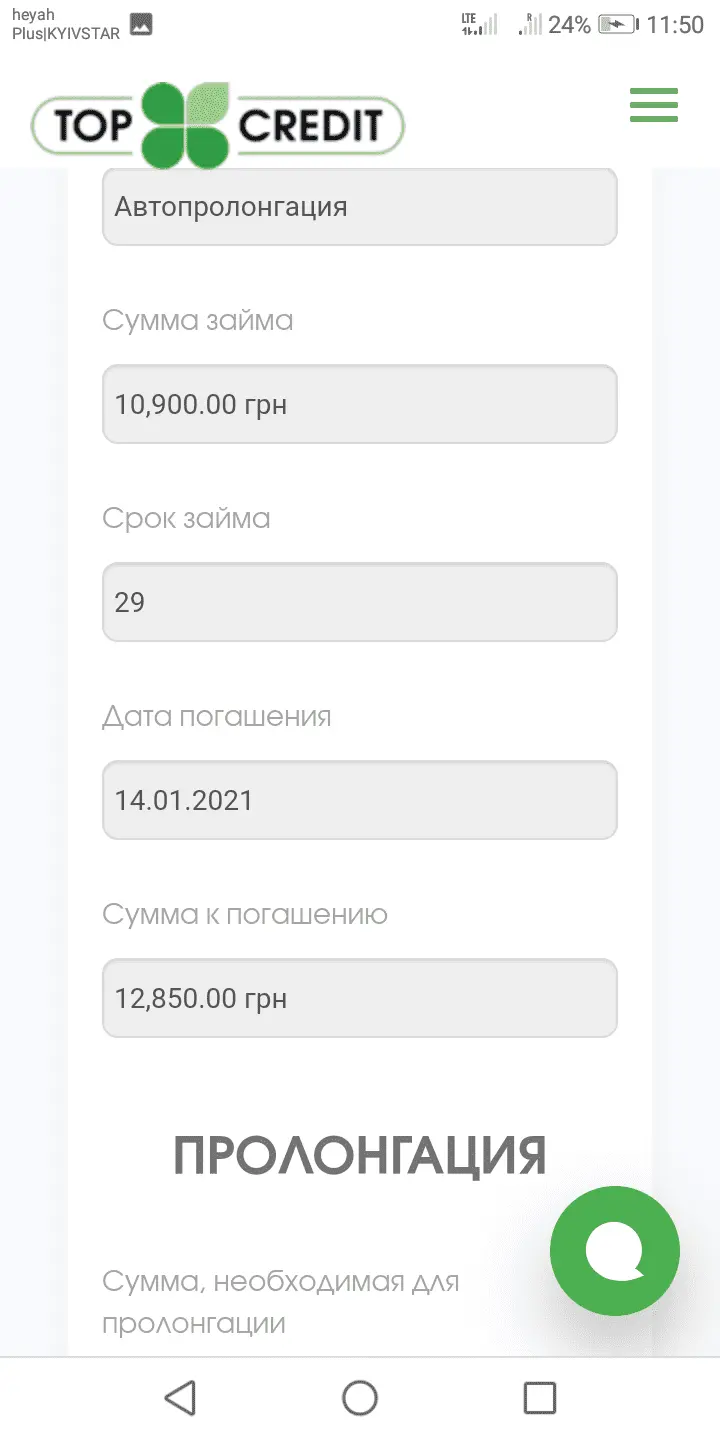Screen dimensions: 720x1440
Task: Select the Автопролонгация field
Action: point(360,207)
